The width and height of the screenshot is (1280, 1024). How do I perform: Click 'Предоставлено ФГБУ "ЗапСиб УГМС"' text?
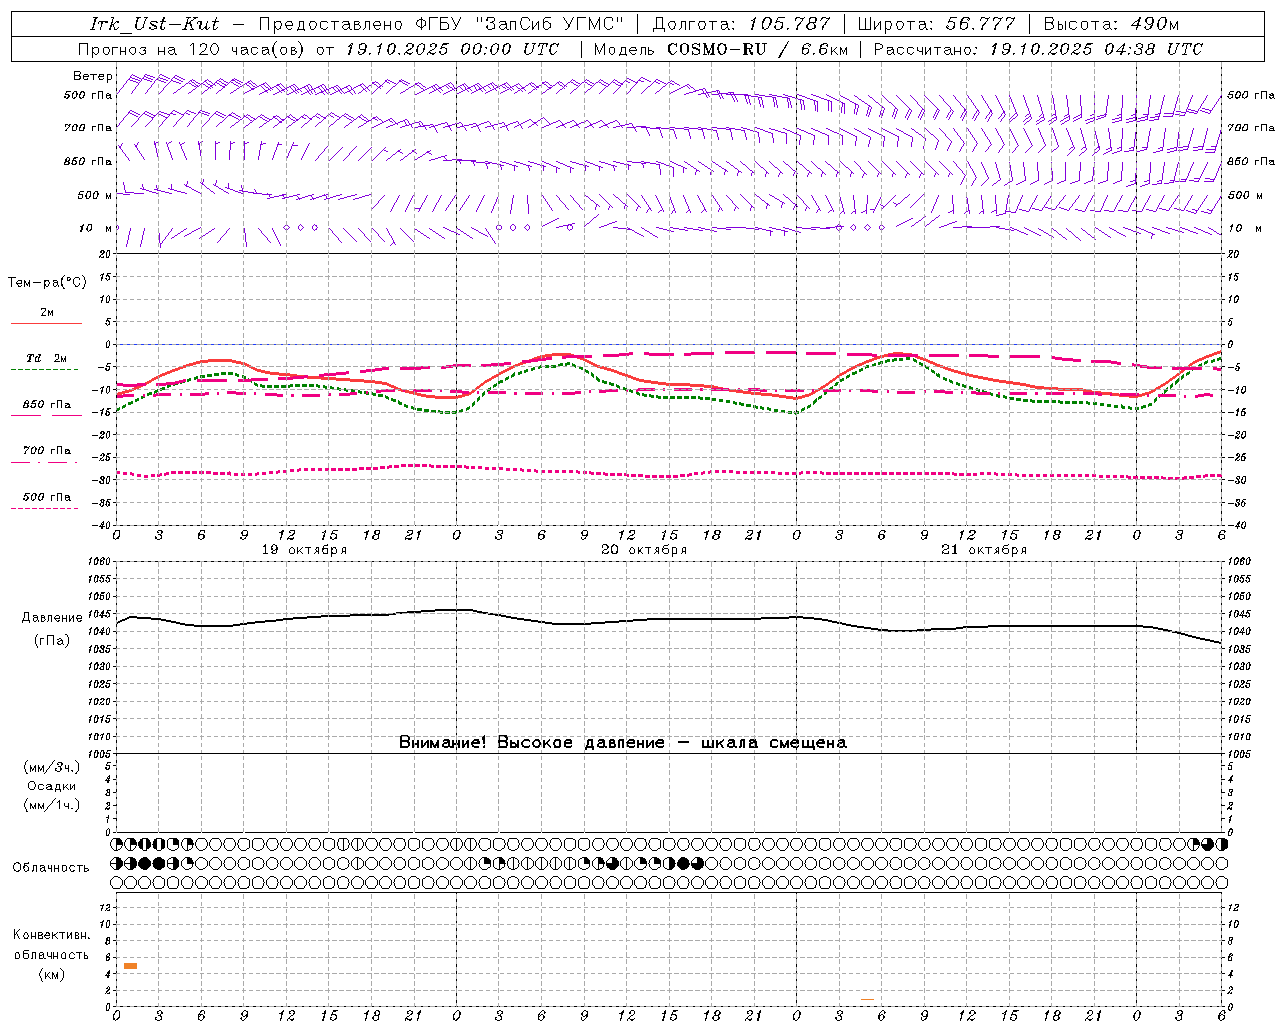(440, 24)
